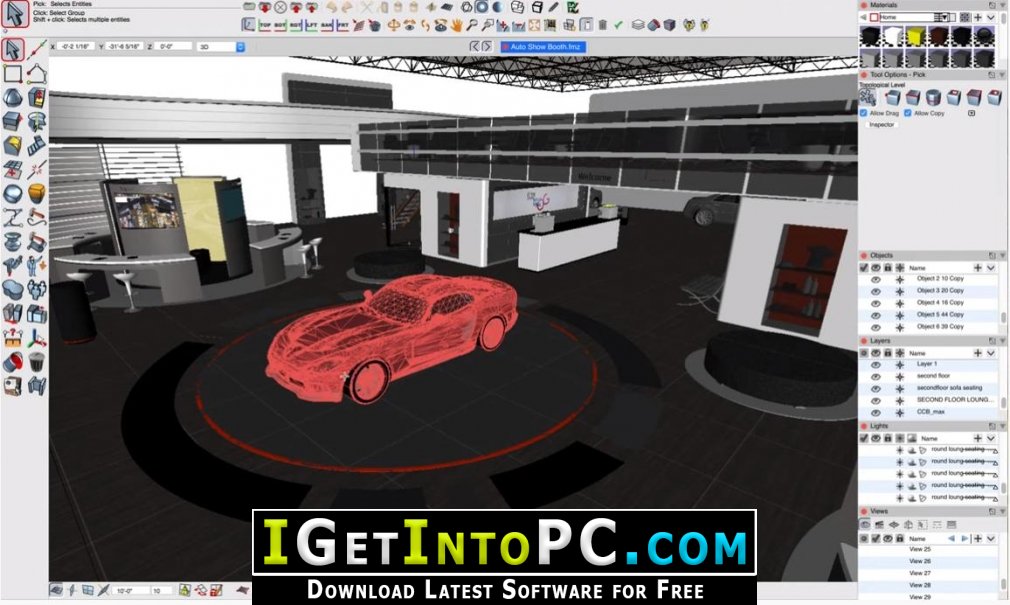
Task: Toggle the Allow Copy checkbox
Action: click(x=909, y=113)
